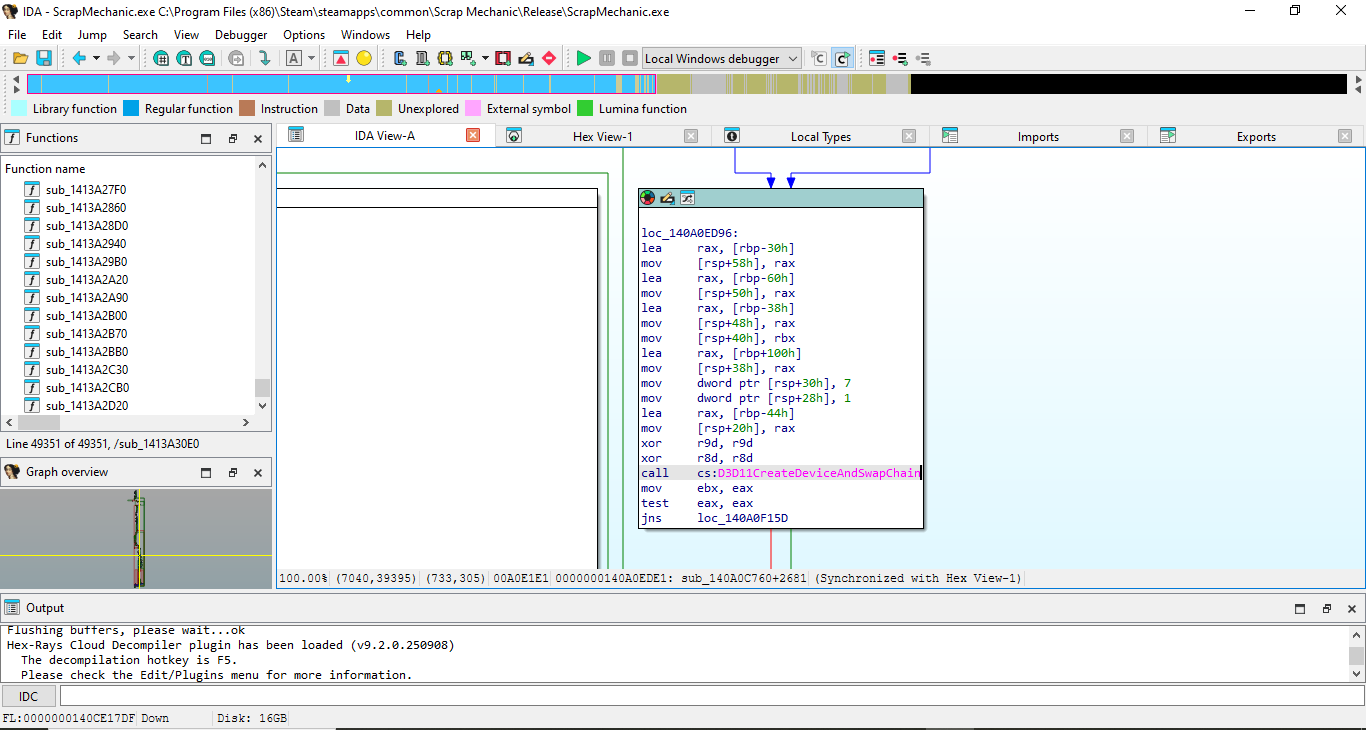
Task: Close the Imports tab
Action: (1127, 136)
